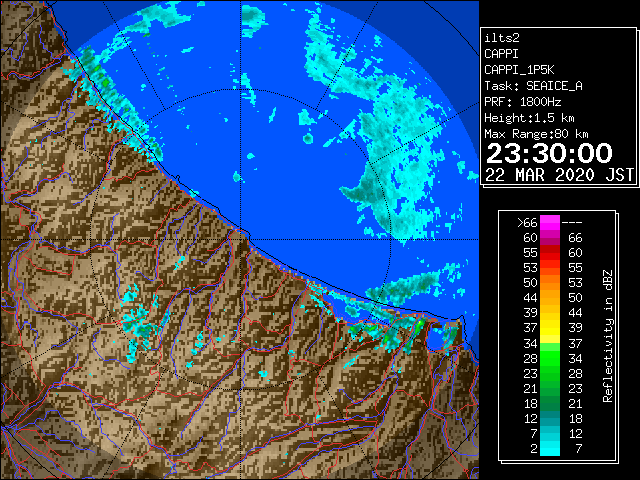The height and width of the screenshot is (480, 640).
Task: Click the legend value 60 on left
Action: pyautogui.click(x=530, y=238)
